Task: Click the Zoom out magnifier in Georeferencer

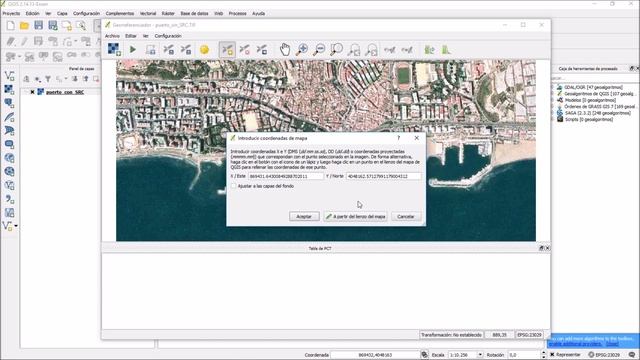Action: pos(319,49)
